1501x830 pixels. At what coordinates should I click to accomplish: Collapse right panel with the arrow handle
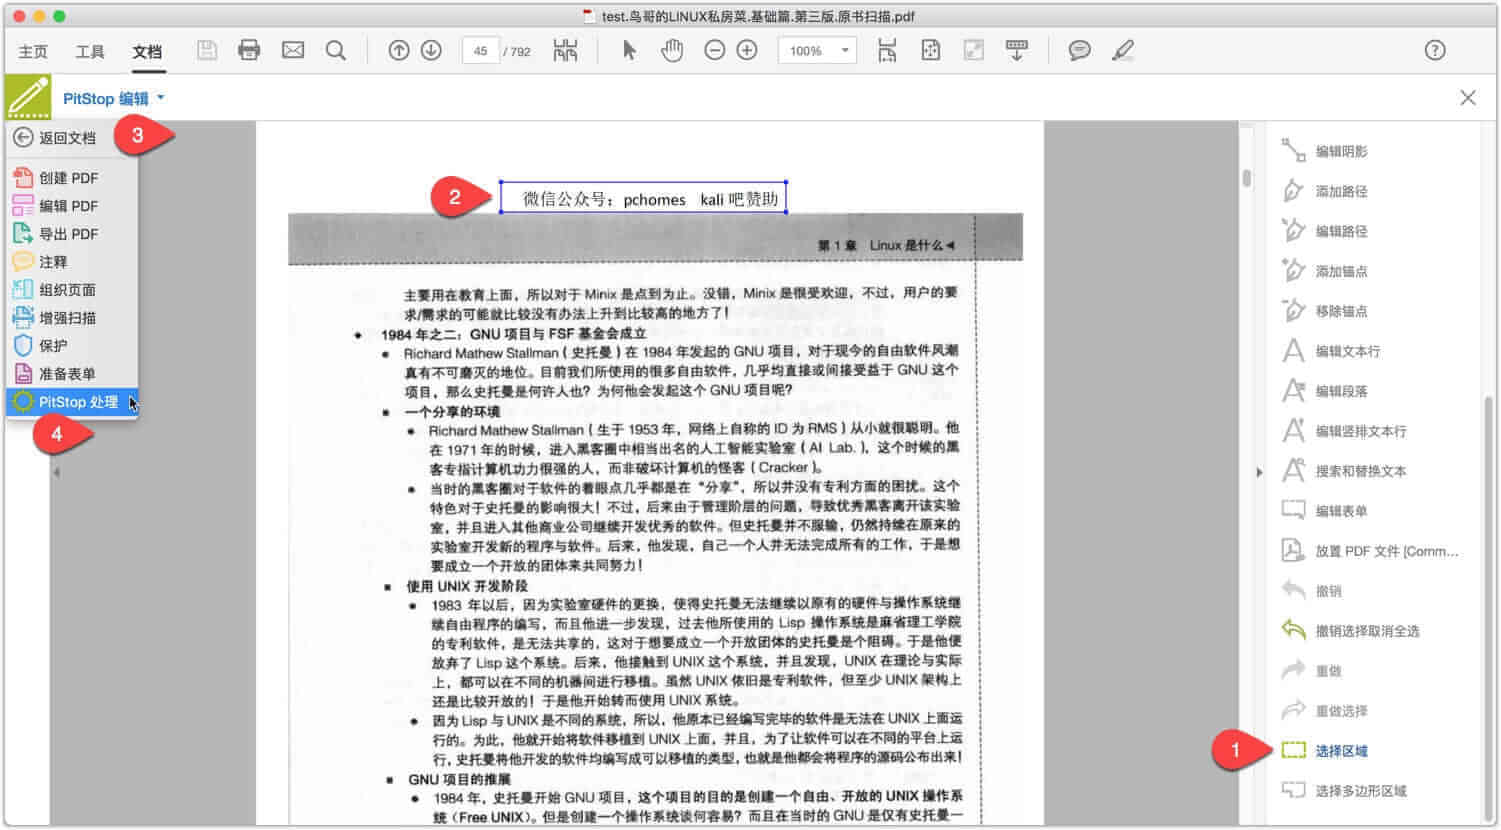tap(1259, 472)
